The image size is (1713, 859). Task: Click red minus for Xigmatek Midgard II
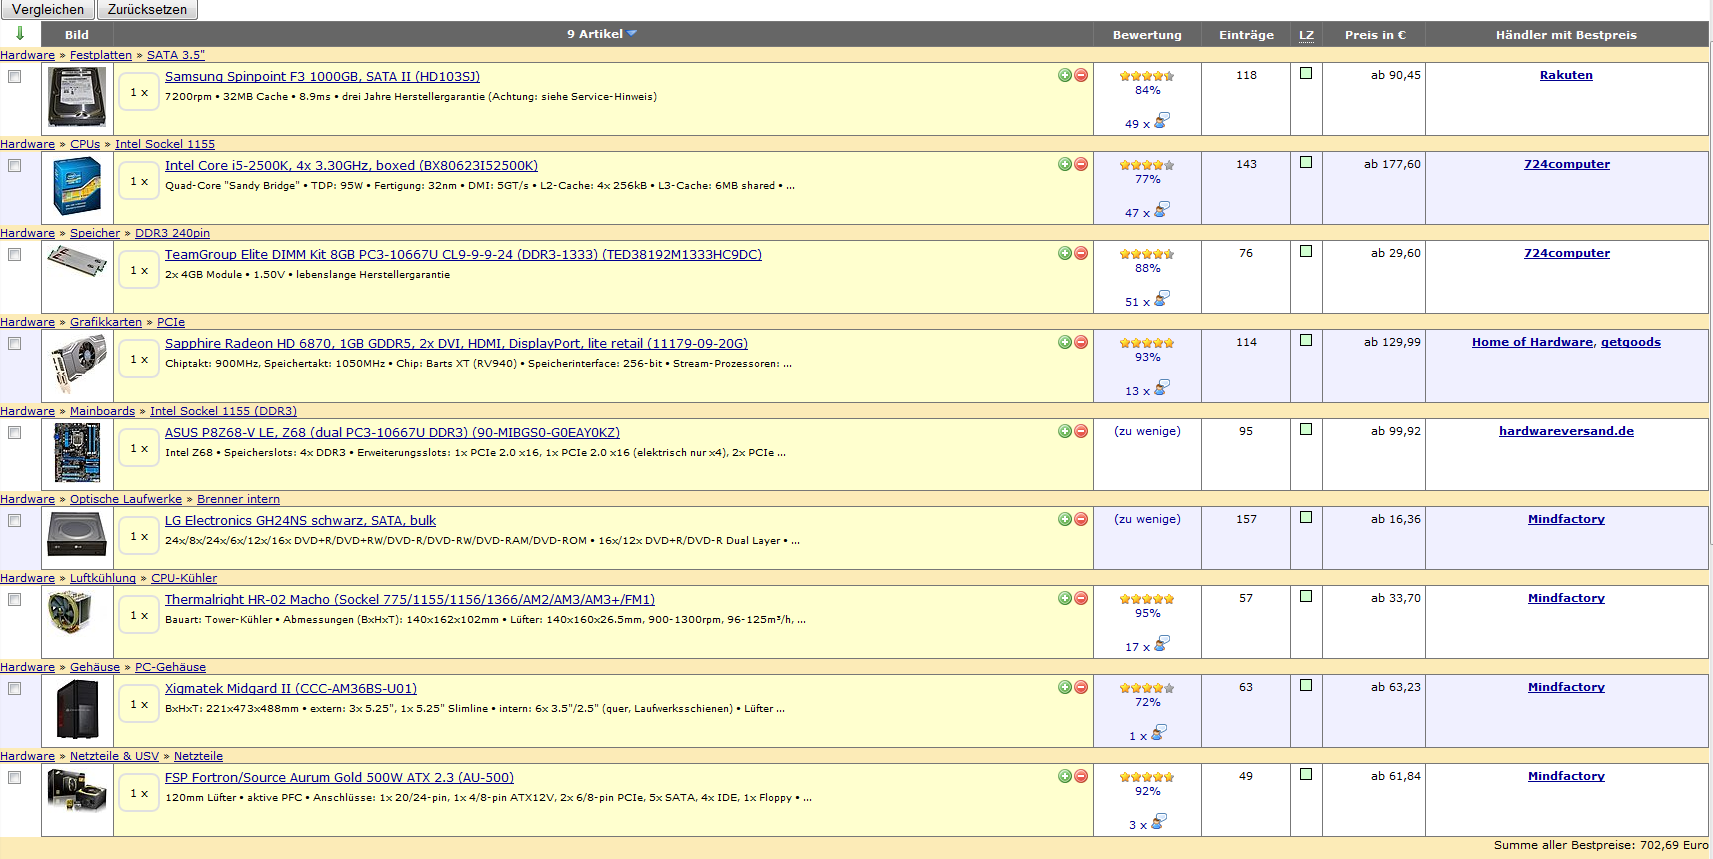click(x=1081, y=687)
